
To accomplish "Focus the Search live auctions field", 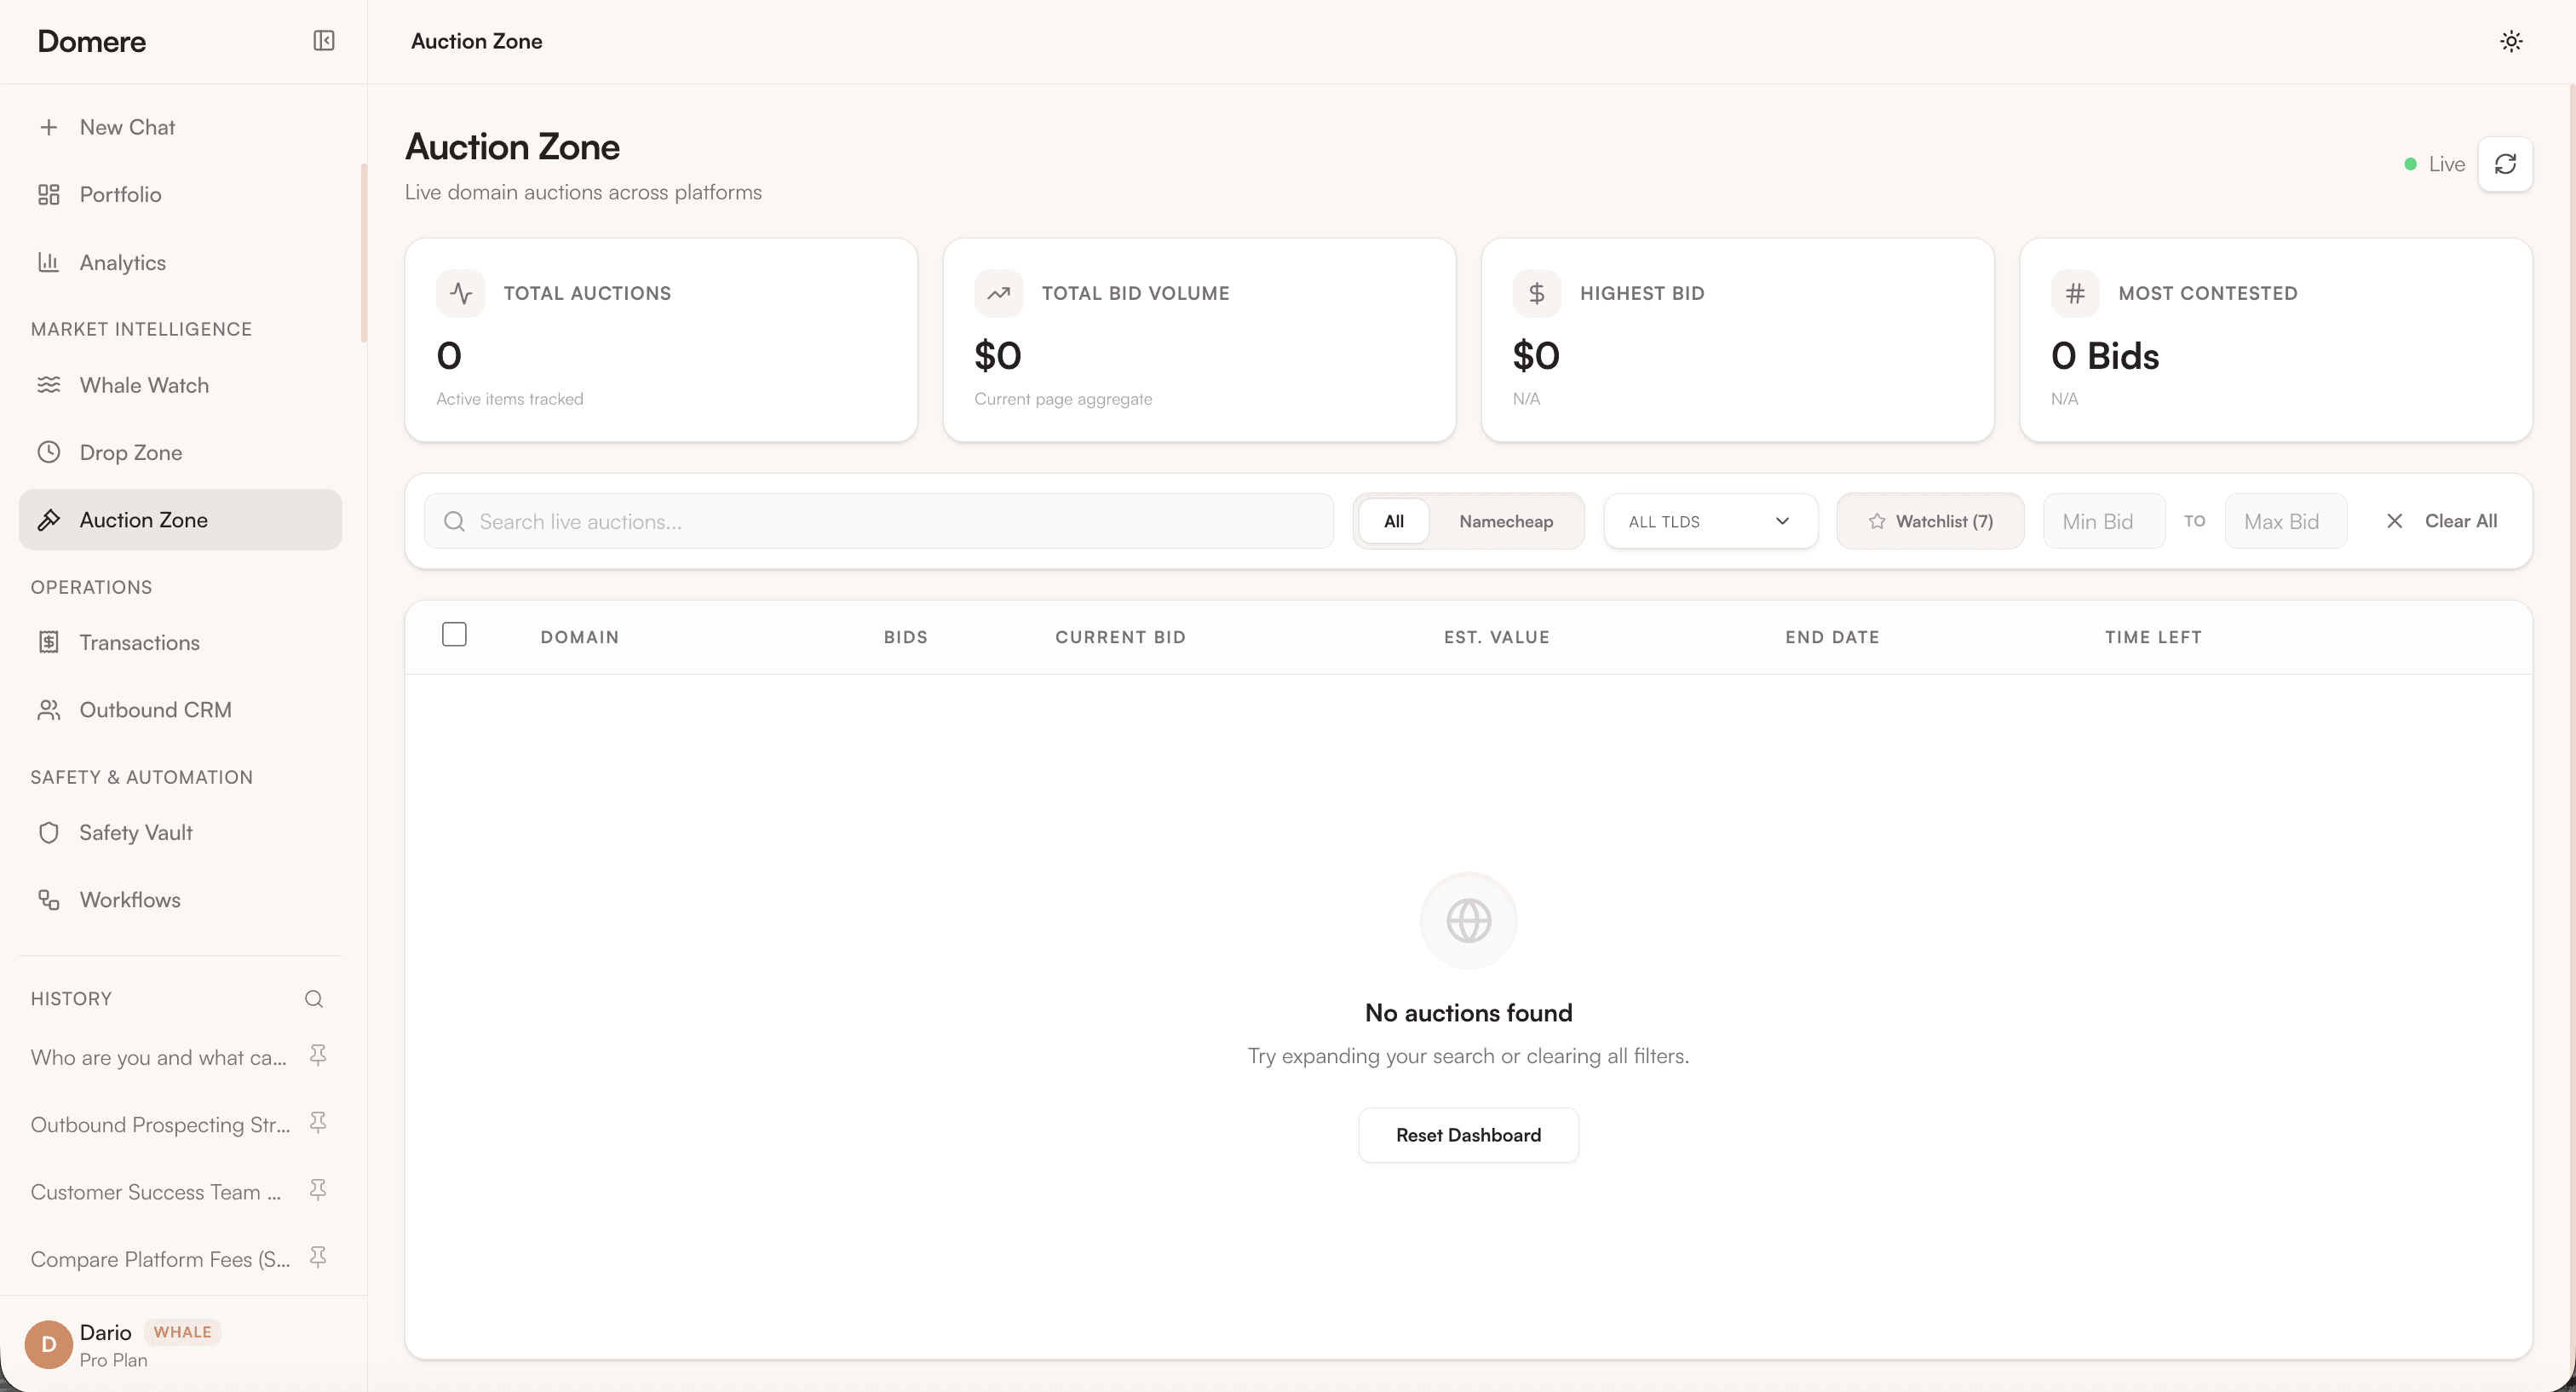I will 880,521.
